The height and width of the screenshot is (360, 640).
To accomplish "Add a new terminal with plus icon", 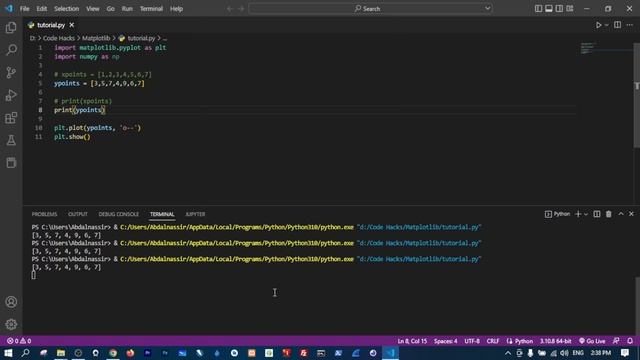I will click(578, 214).
